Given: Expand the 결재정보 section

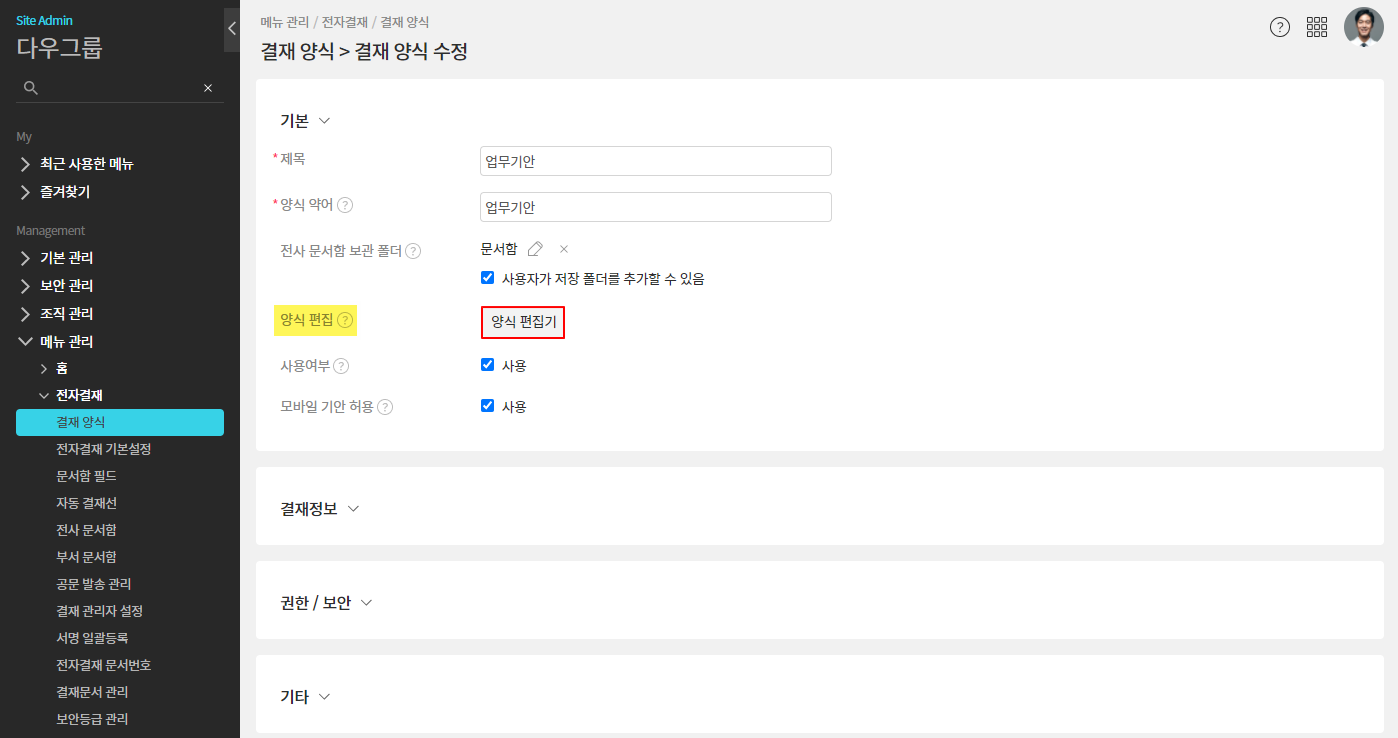Looking at the screenshot, I should click(x=320, y=508).
